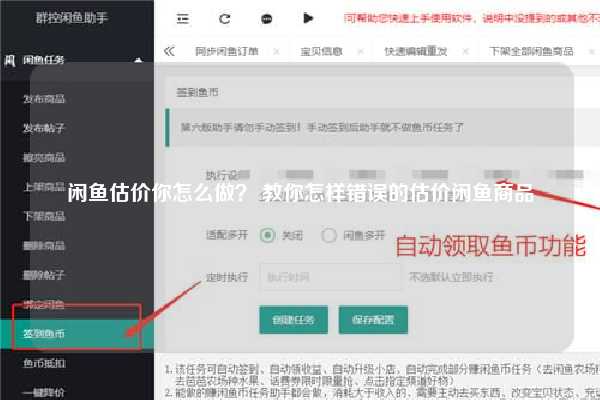Click the 保存配置 button
The image size is (600, 400).
coord(373,320)
